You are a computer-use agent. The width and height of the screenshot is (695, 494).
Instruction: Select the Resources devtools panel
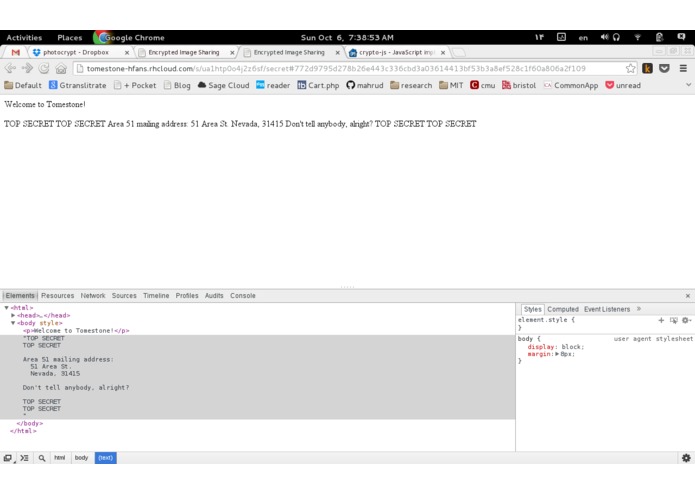[58, 296]
